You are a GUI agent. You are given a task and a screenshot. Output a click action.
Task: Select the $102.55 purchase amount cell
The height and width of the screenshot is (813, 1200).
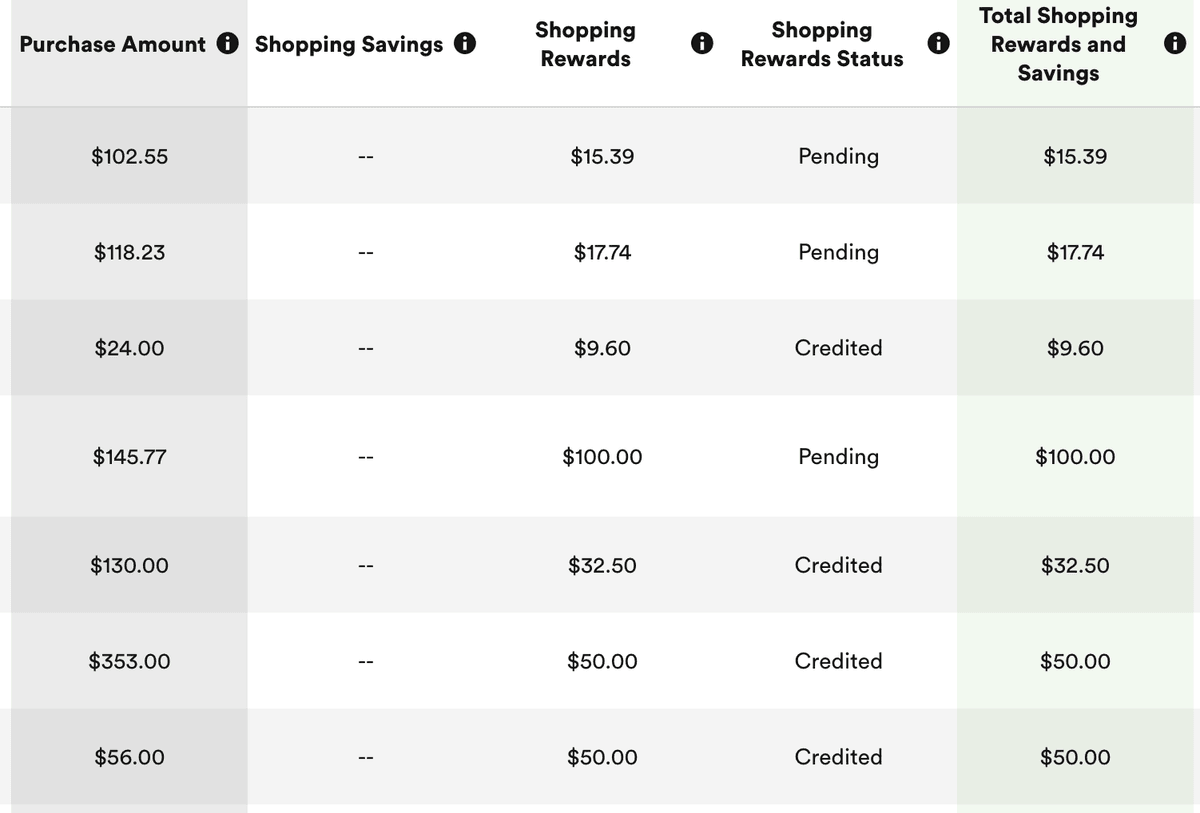(129, 156)
